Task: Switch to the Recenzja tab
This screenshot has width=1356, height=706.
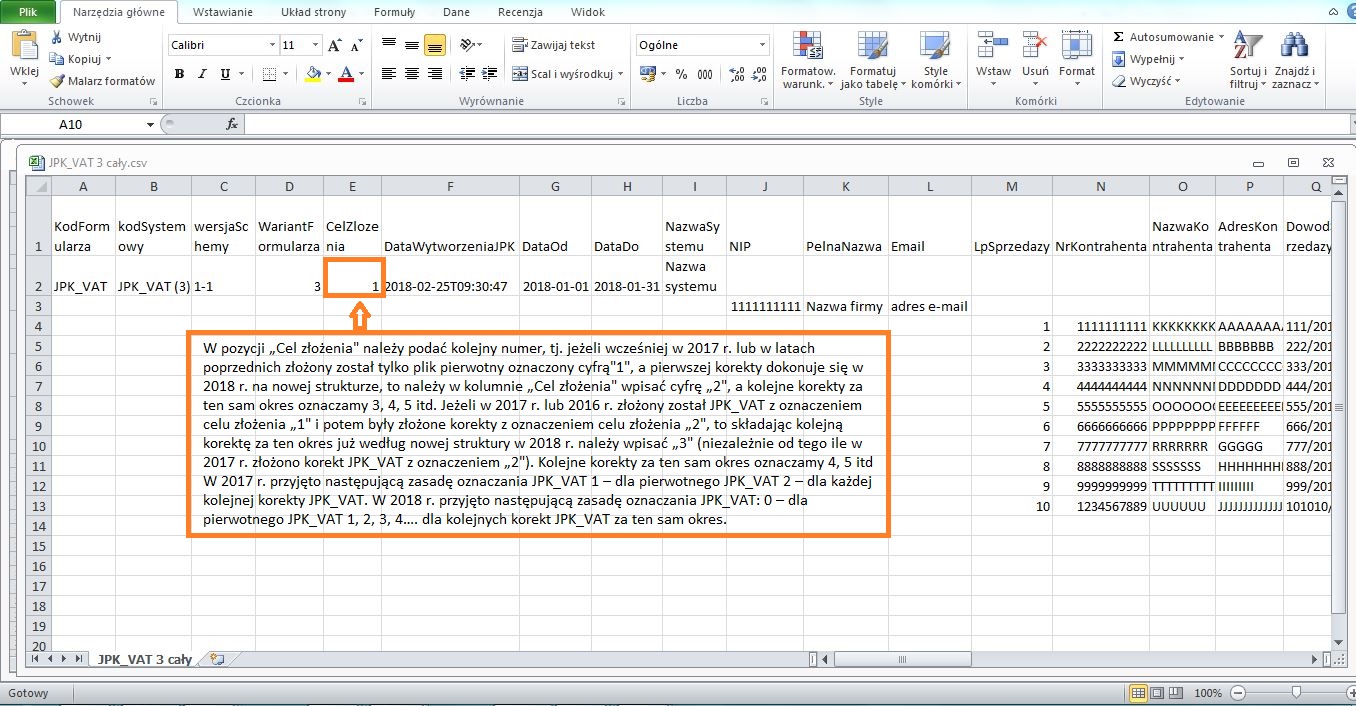Action: coord(520,12)
